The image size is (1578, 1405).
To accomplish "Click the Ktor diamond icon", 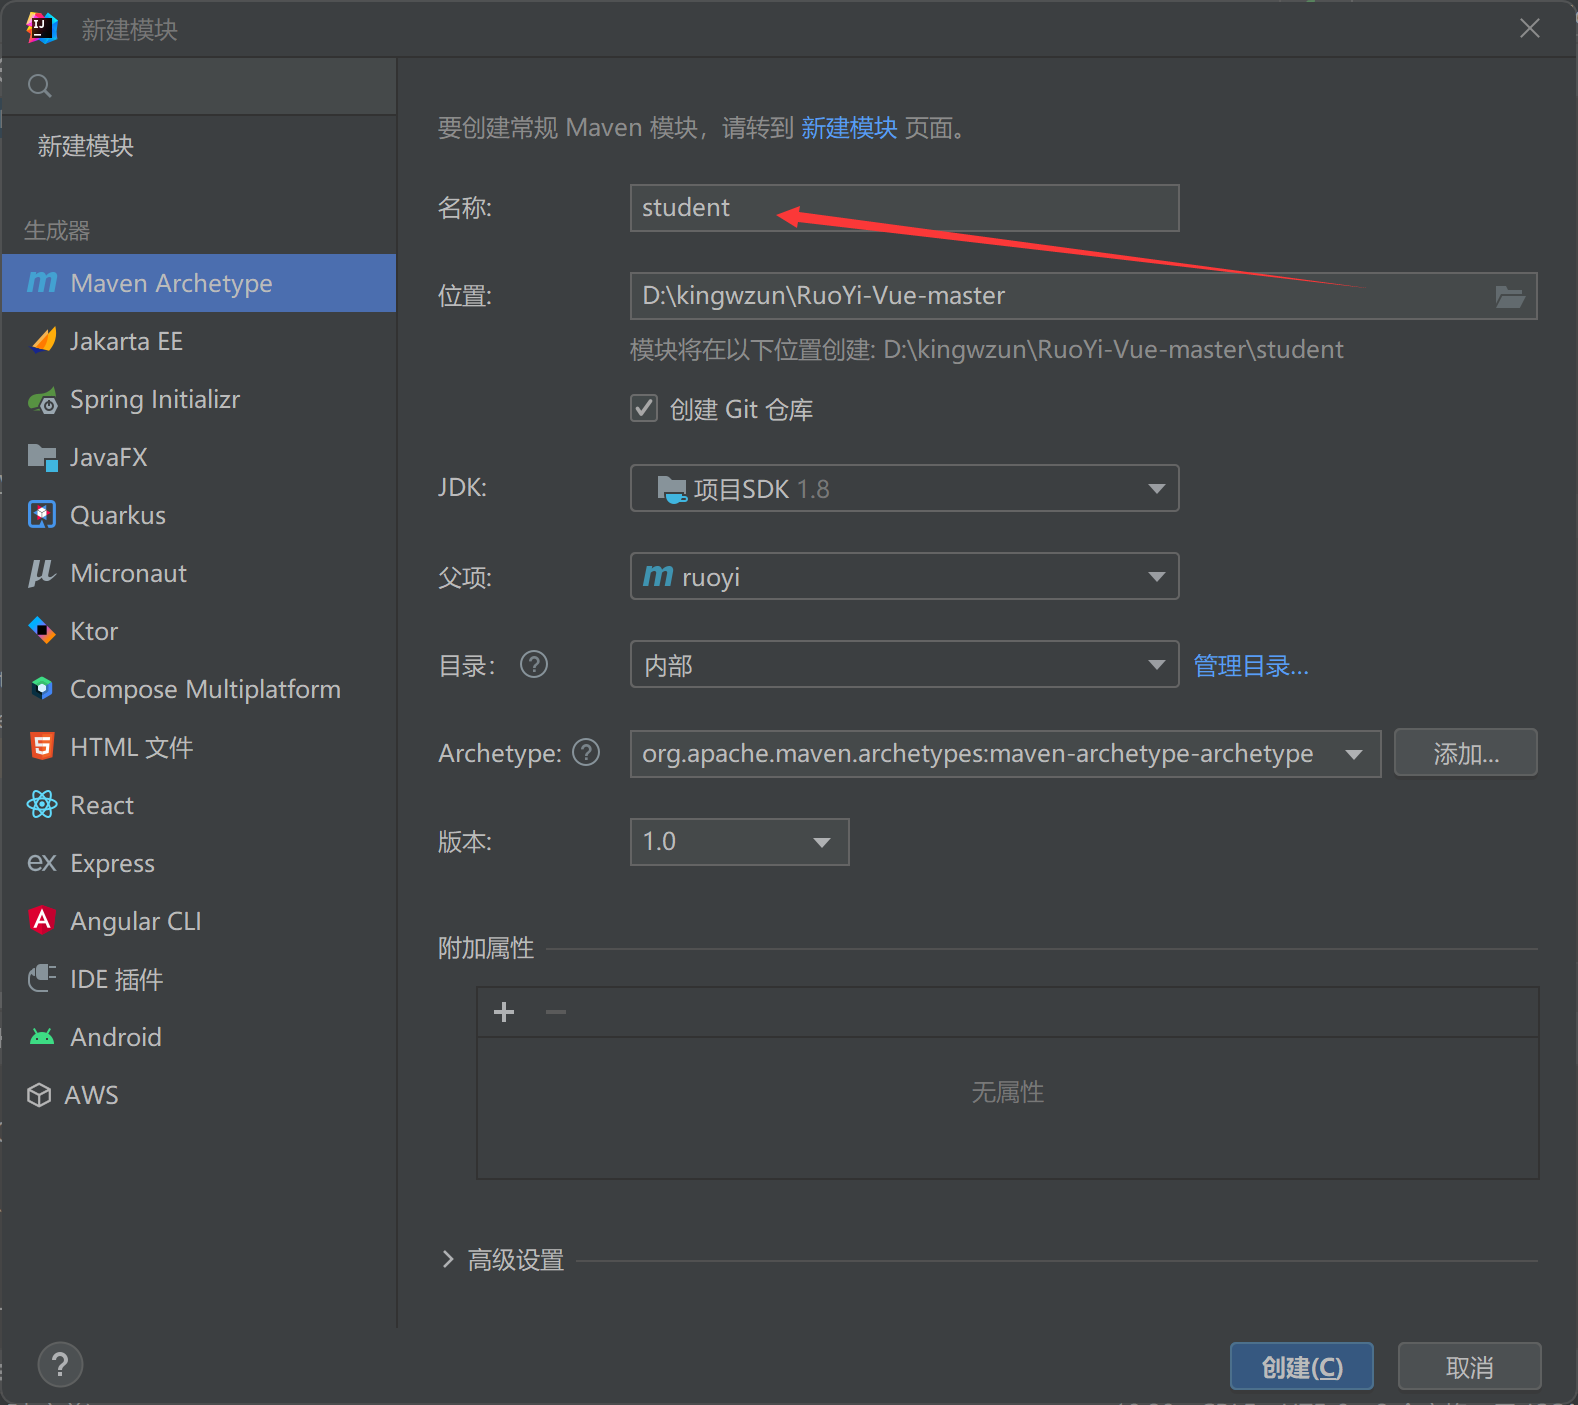I will click(42, 631).
